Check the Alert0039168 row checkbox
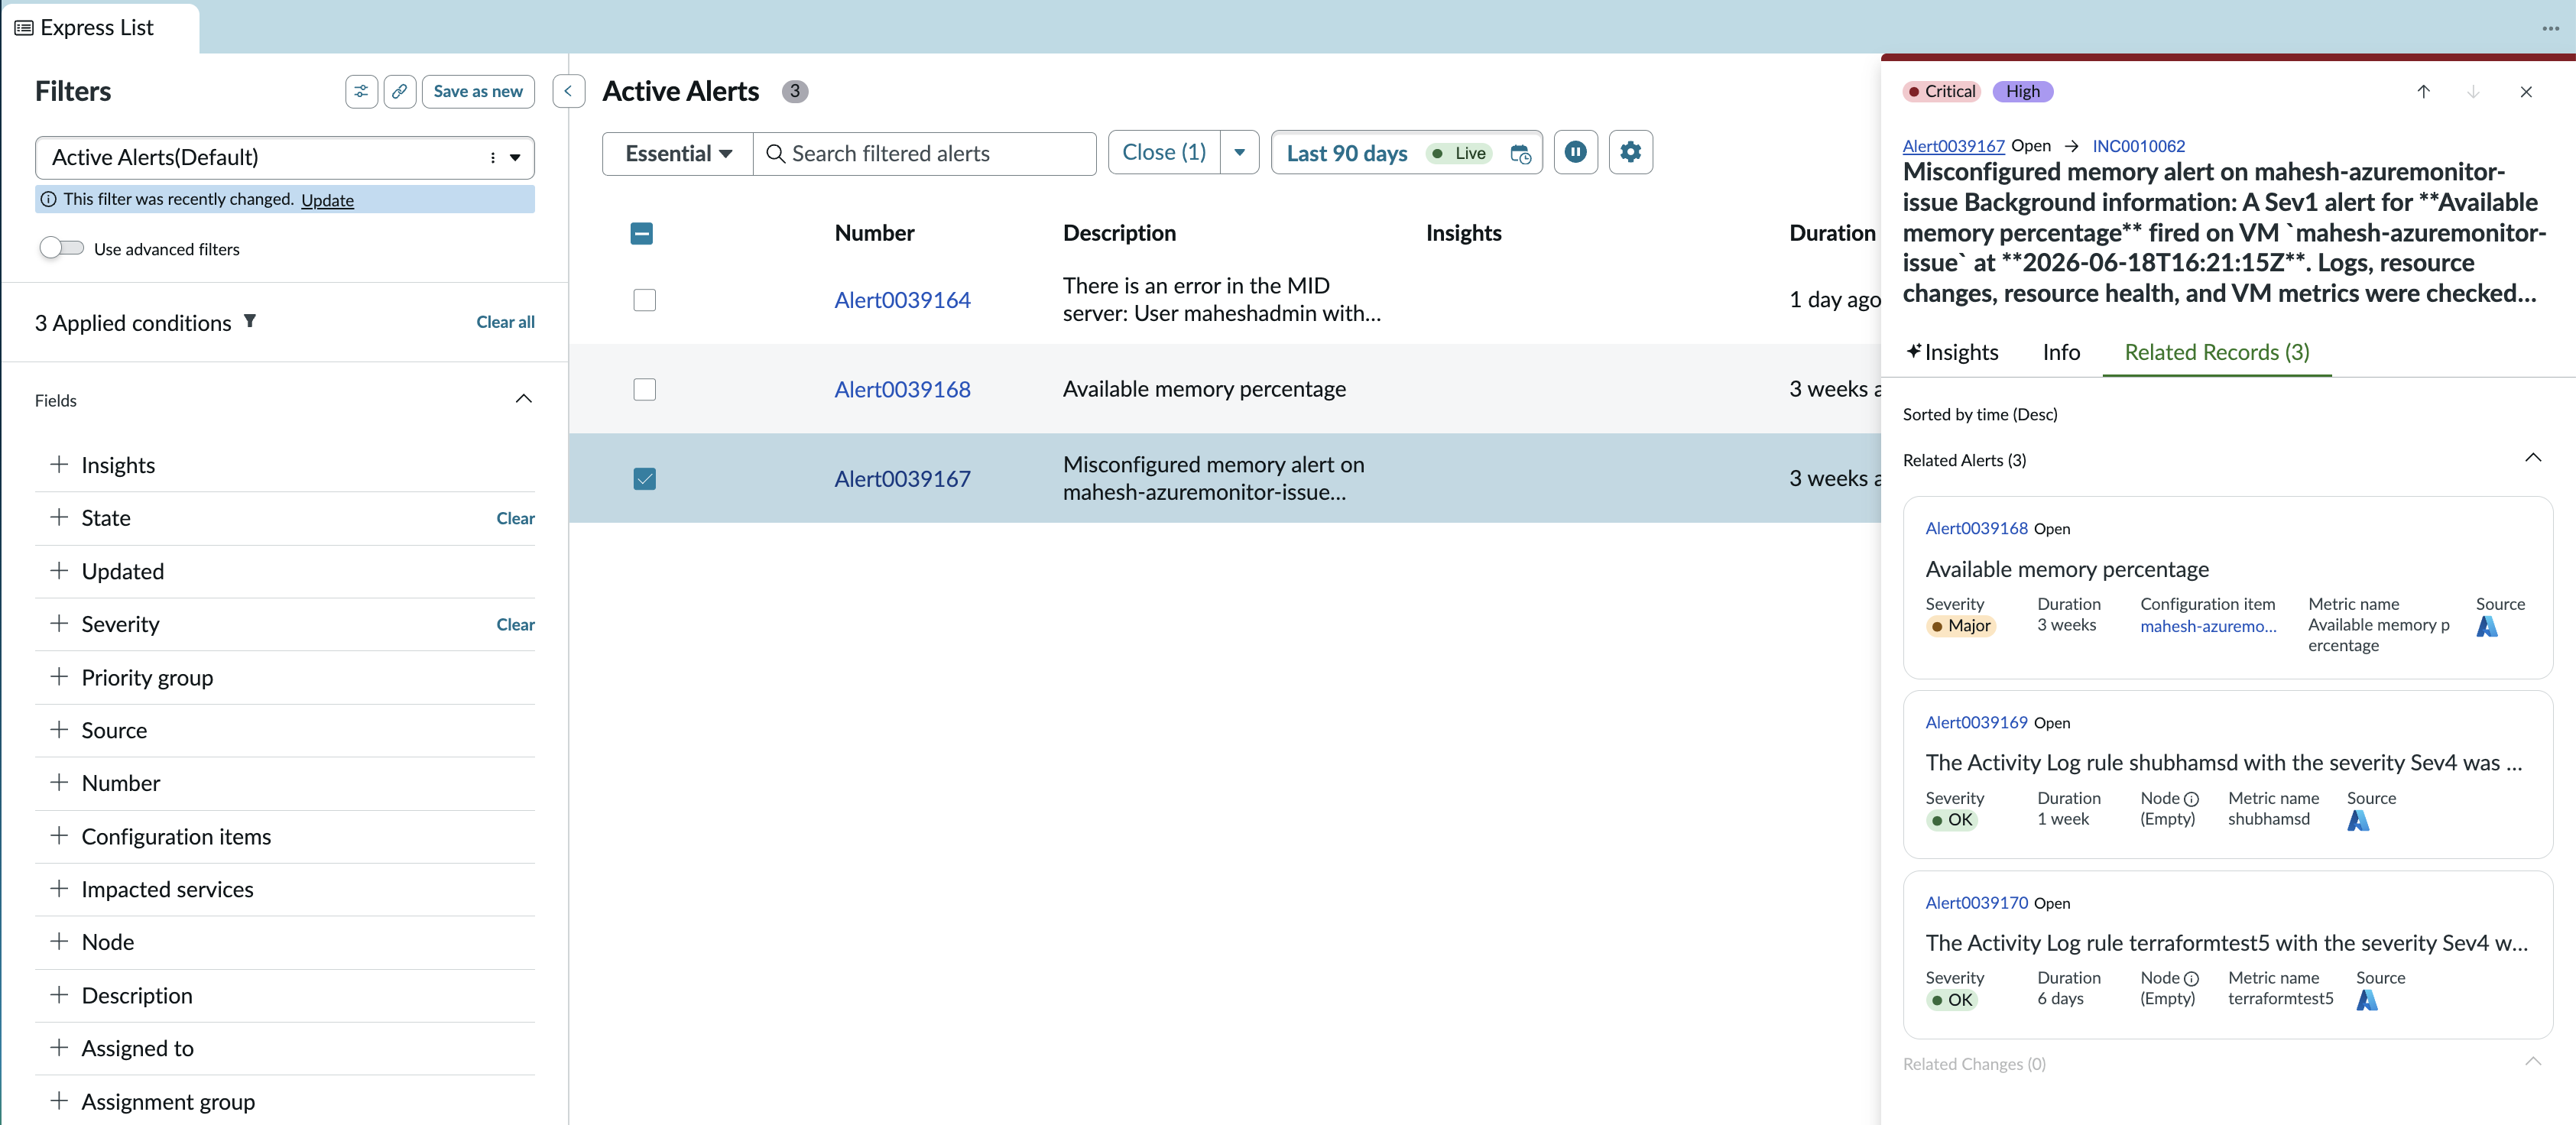The height and width of the screenshot is (1125, 2576). point(645,389)
